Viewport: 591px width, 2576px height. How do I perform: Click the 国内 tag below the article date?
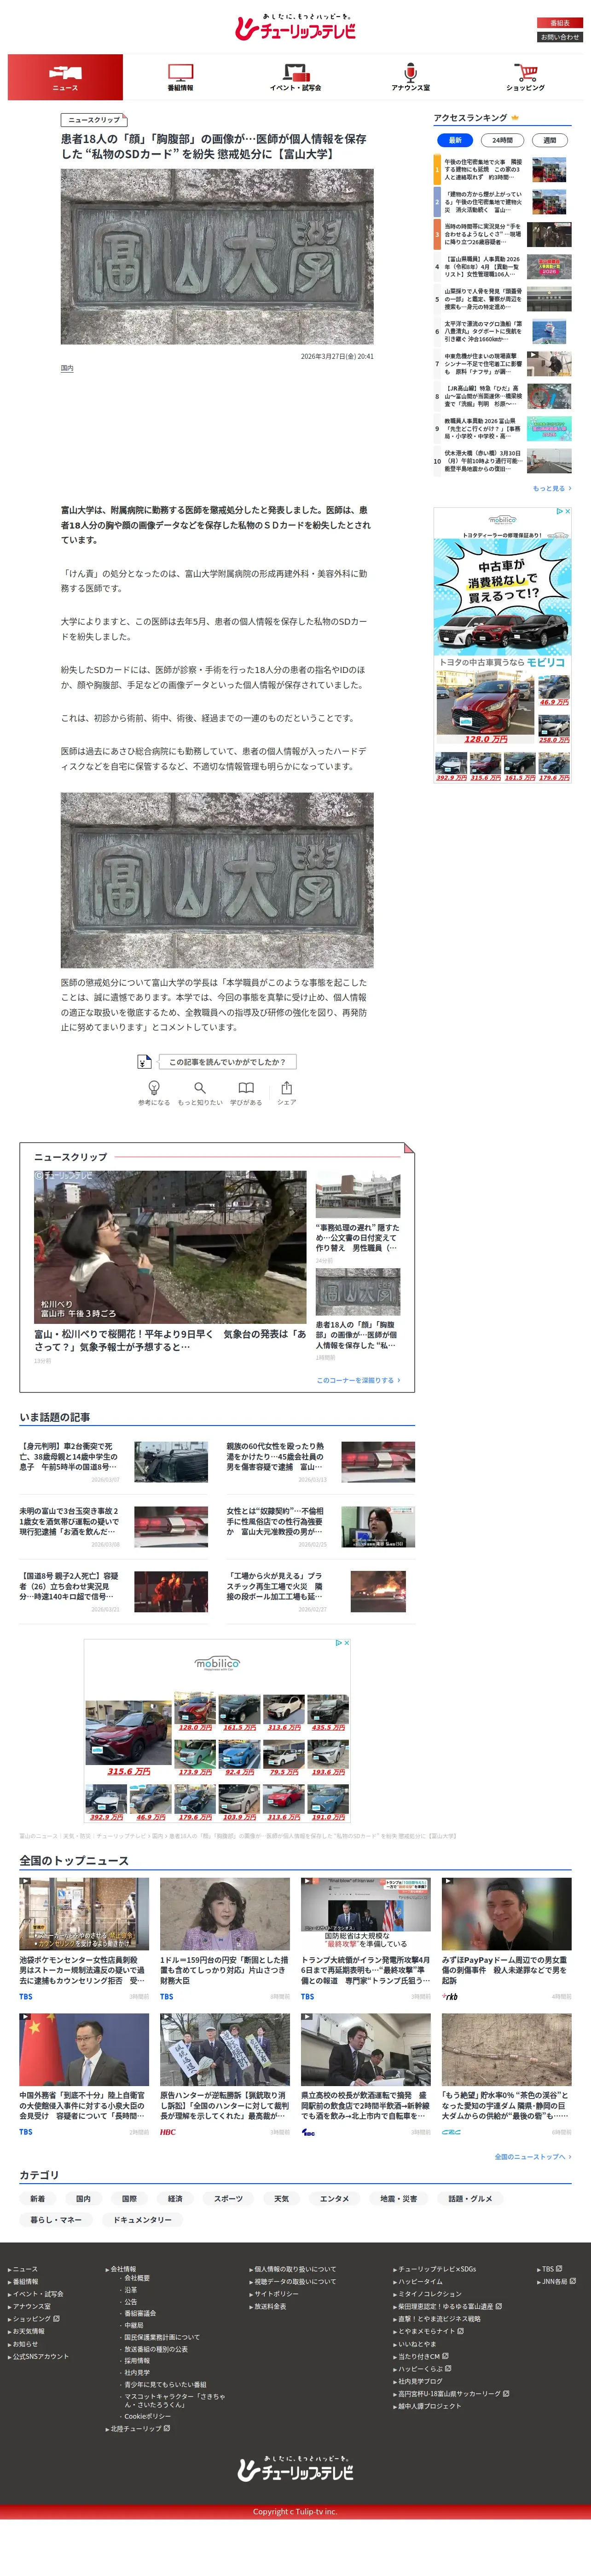click(x=67, y=369)
